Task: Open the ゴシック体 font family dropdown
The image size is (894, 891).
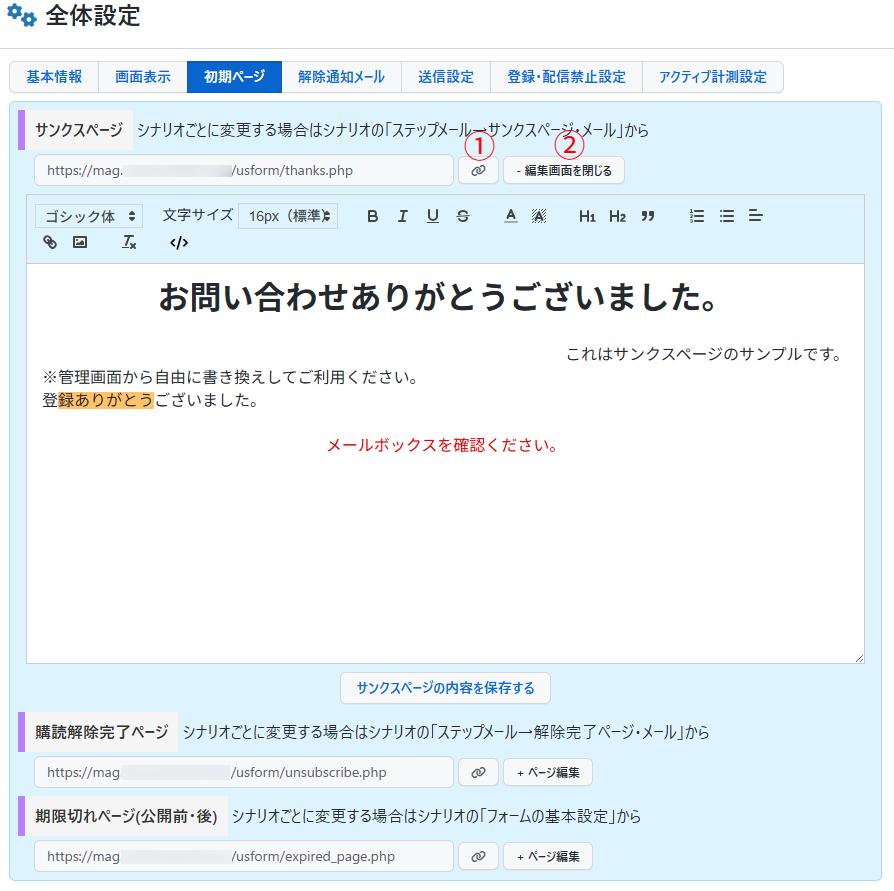Action: (x=89, y=216)
